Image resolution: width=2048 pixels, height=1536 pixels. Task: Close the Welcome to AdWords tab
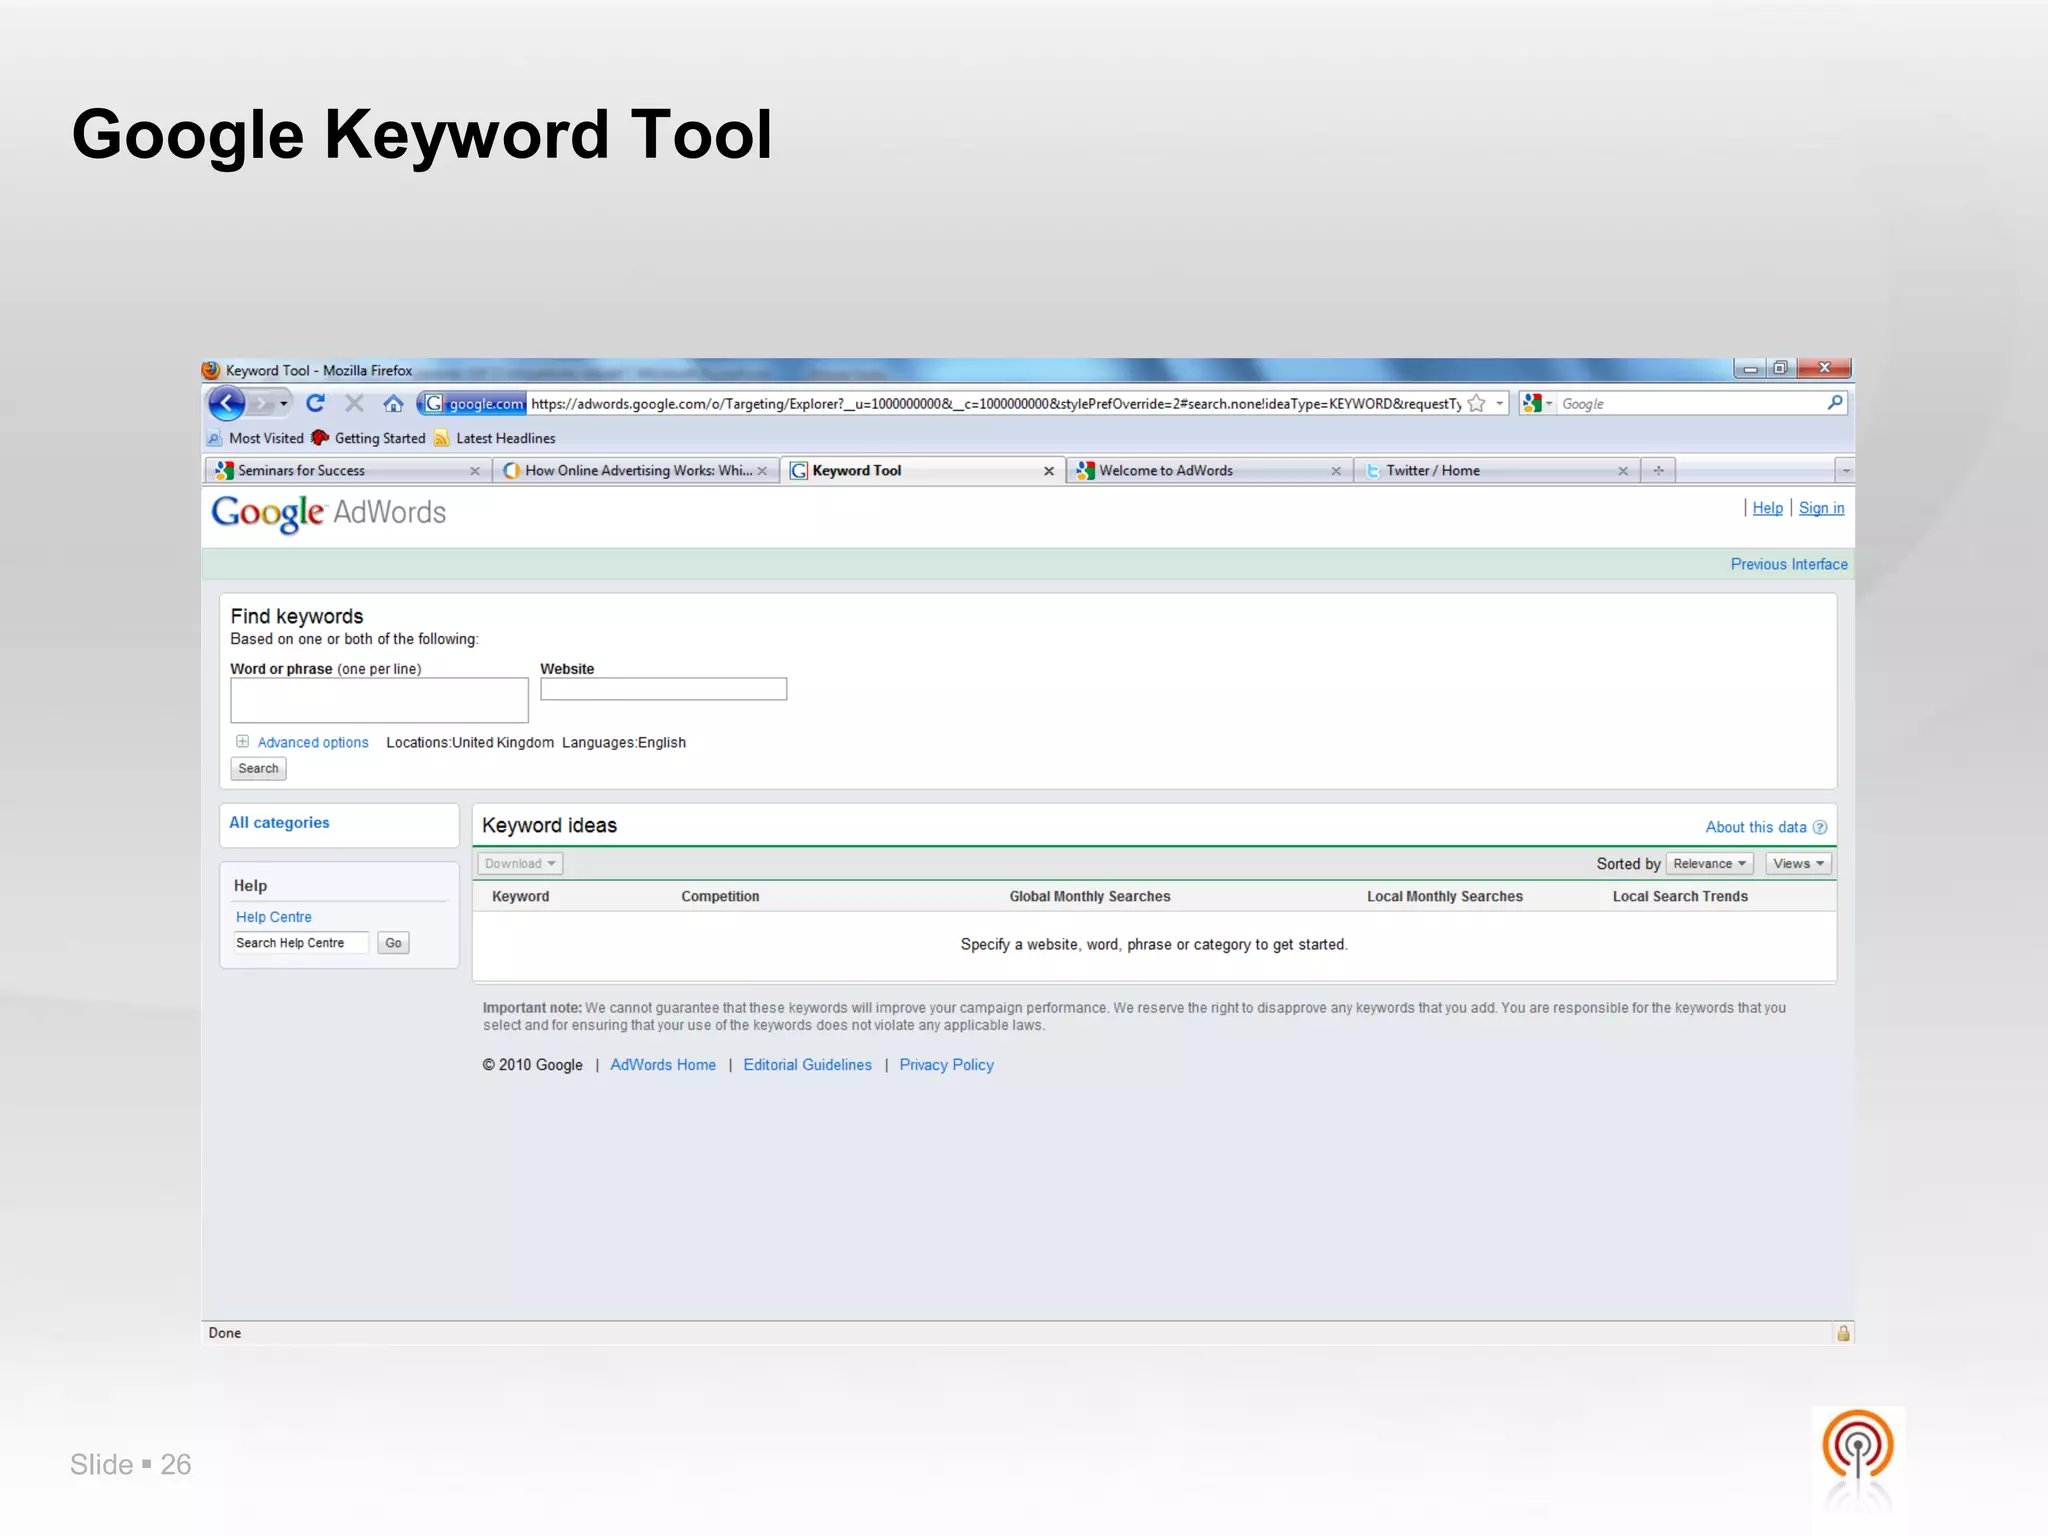click(1336, 471)
